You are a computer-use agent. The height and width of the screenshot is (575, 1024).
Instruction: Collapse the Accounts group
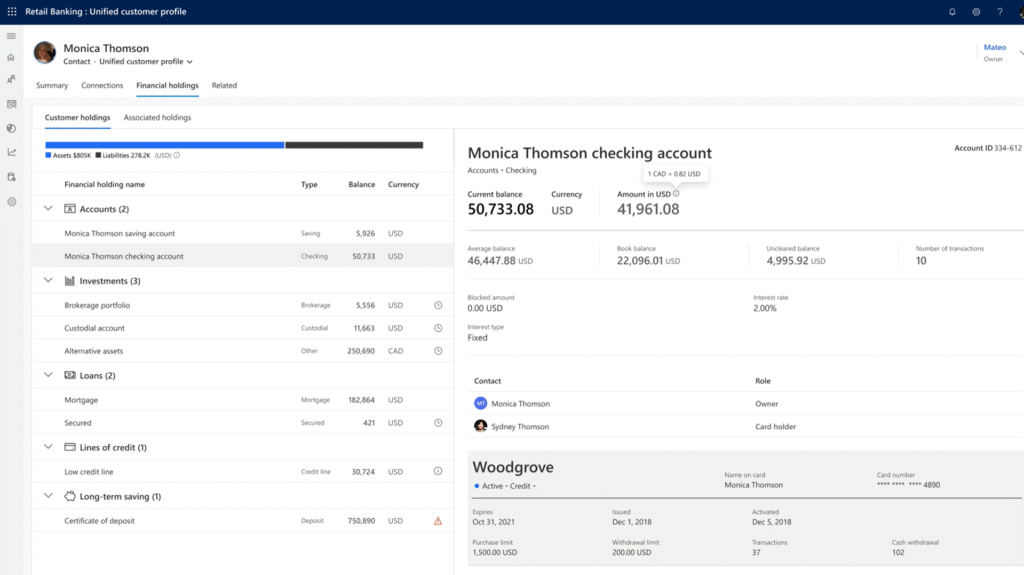point(48,209)
